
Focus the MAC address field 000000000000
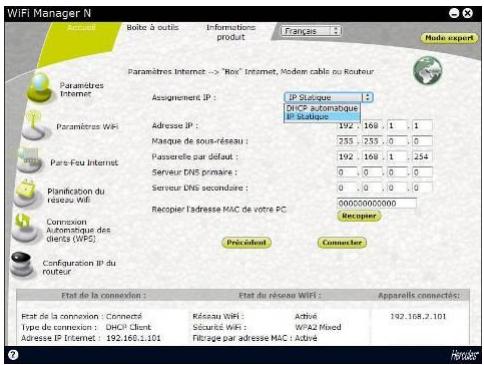377,203
